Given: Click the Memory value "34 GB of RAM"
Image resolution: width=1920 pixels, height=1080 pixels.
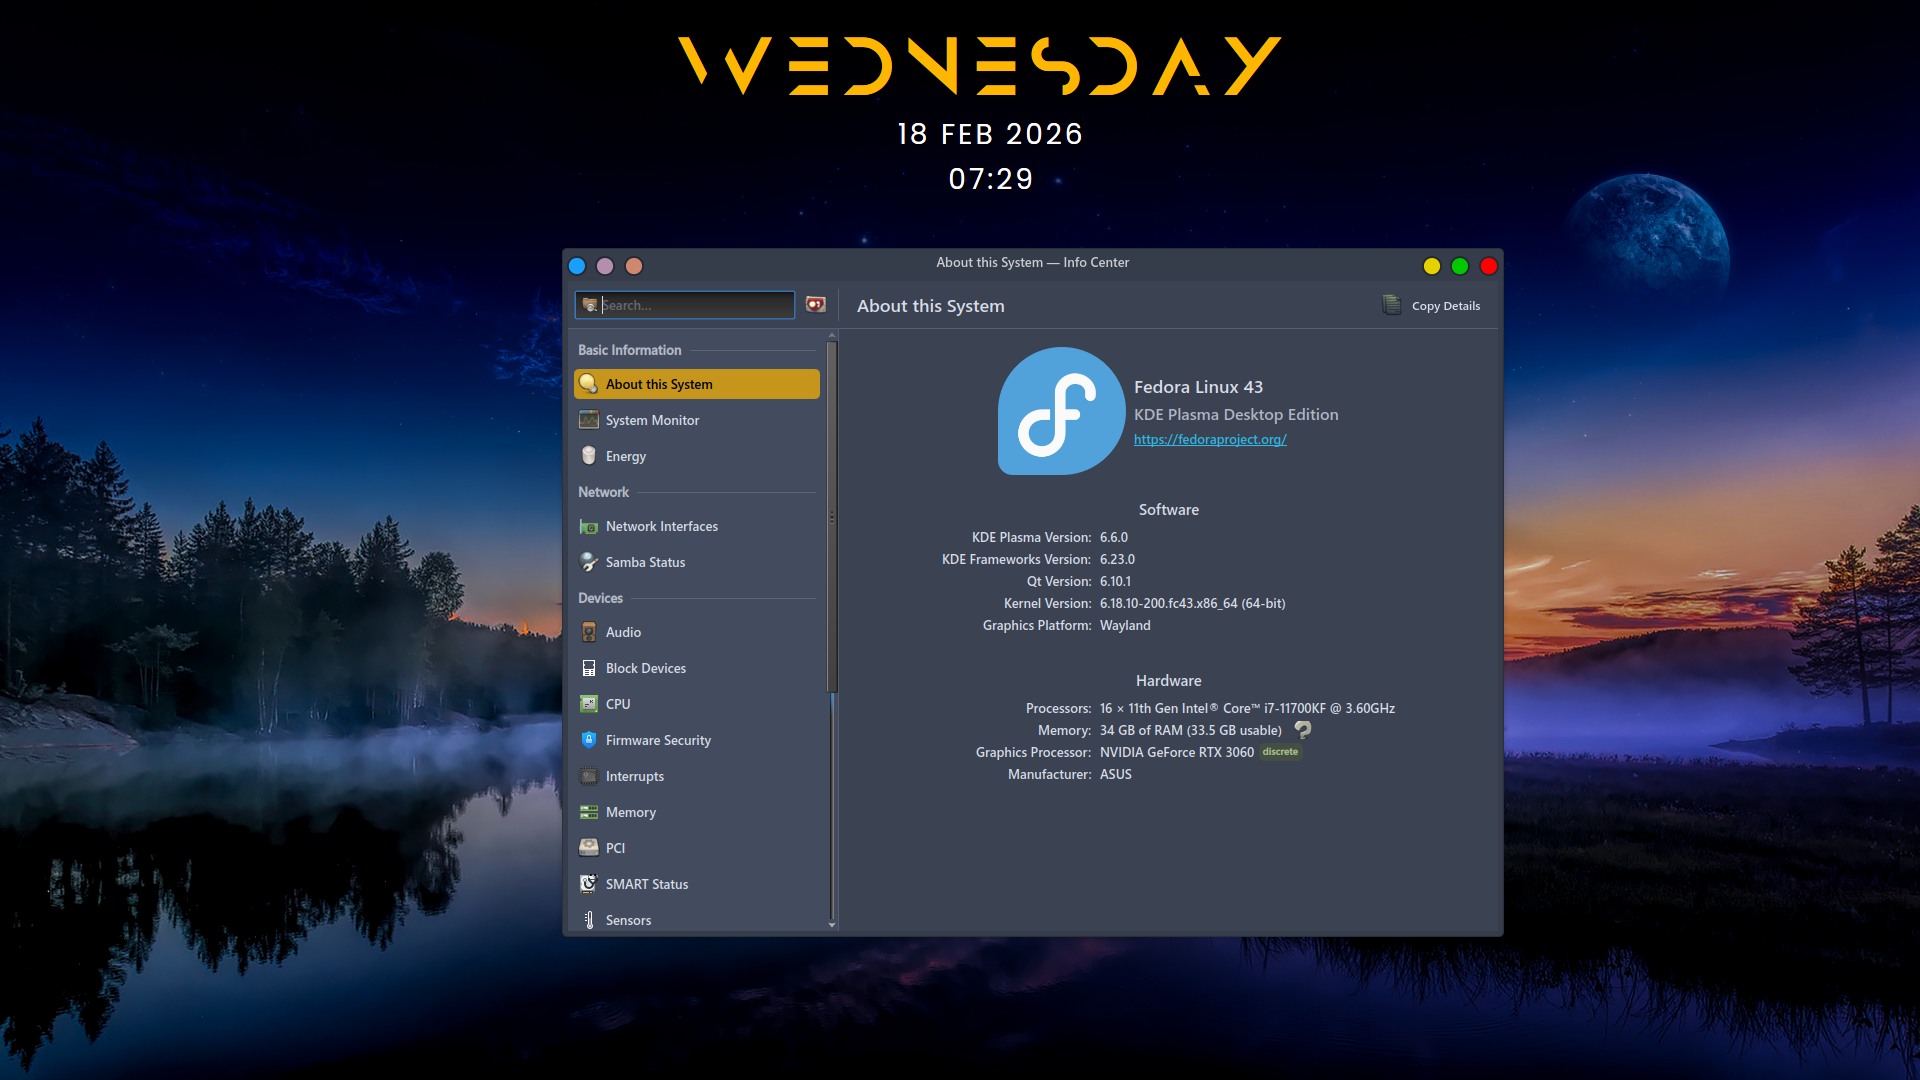Looking at the screenshot, I should [x=1141, y=731].
